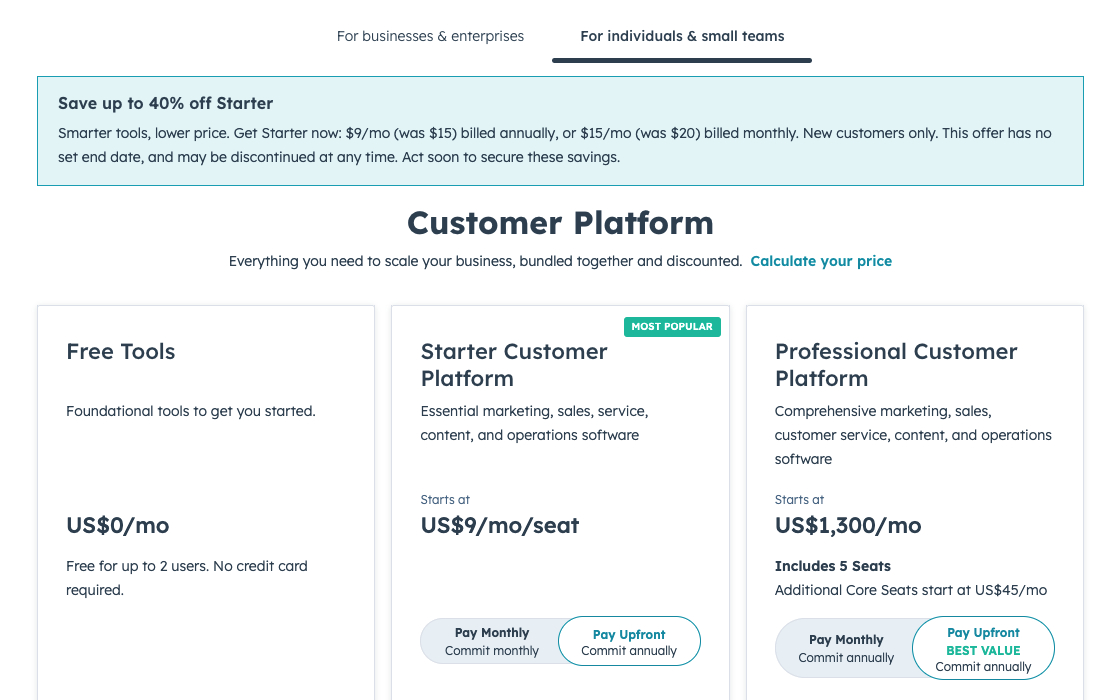This screenshot has width=1096, height=700.
Task: Click the US$9/mo/seat price
Action: (500, 525)
